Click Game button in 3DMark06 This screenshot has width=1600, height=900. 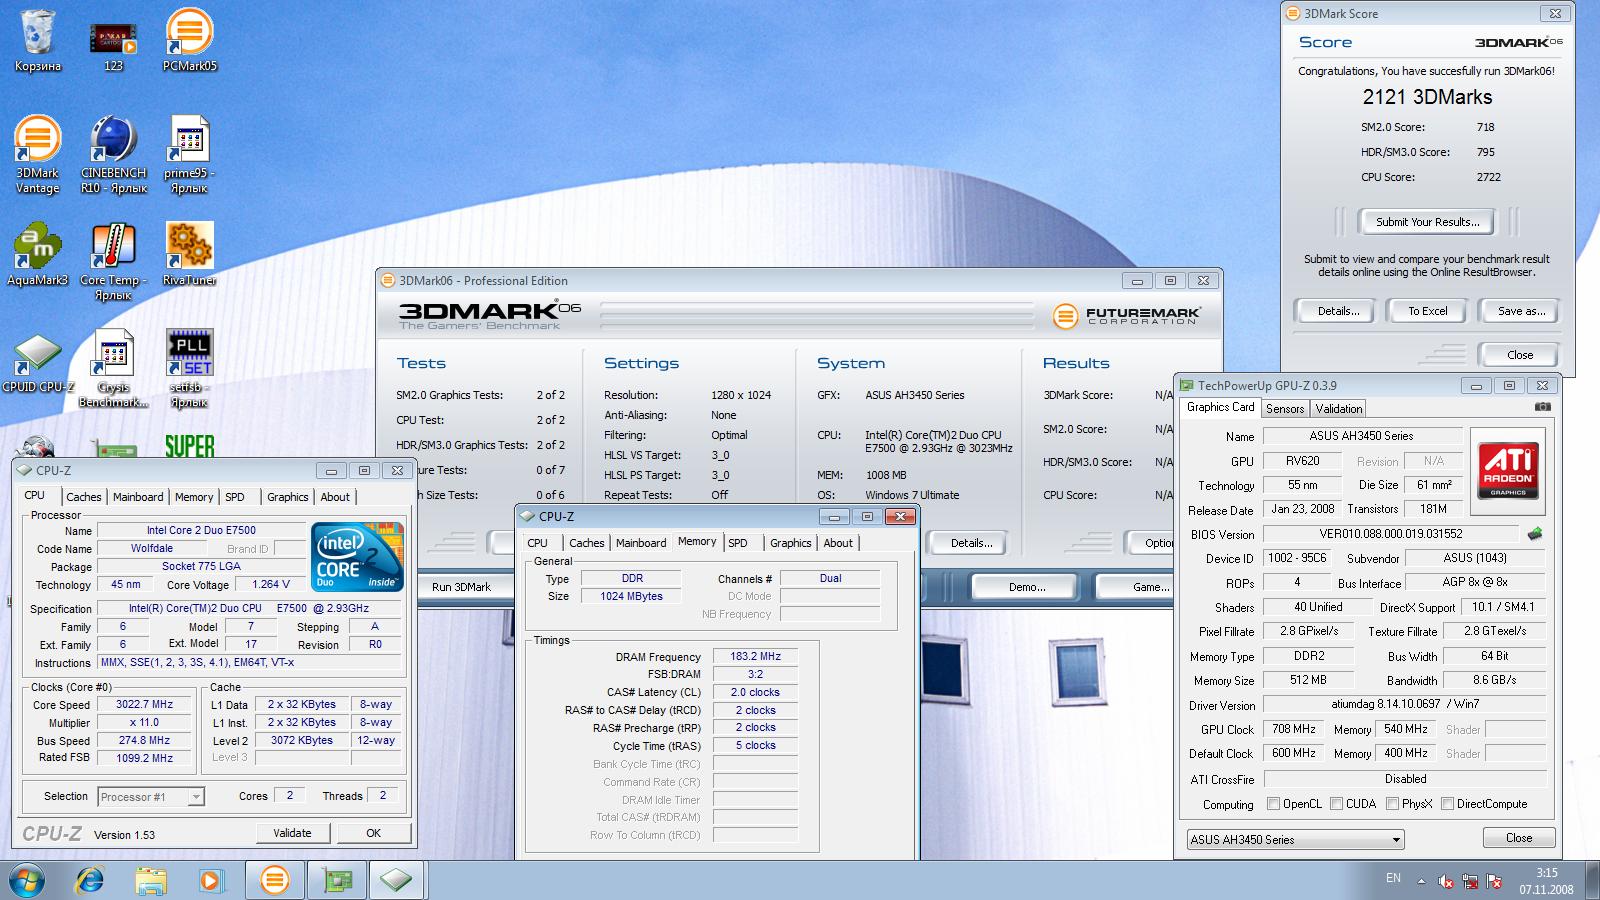click(1150, 587)
